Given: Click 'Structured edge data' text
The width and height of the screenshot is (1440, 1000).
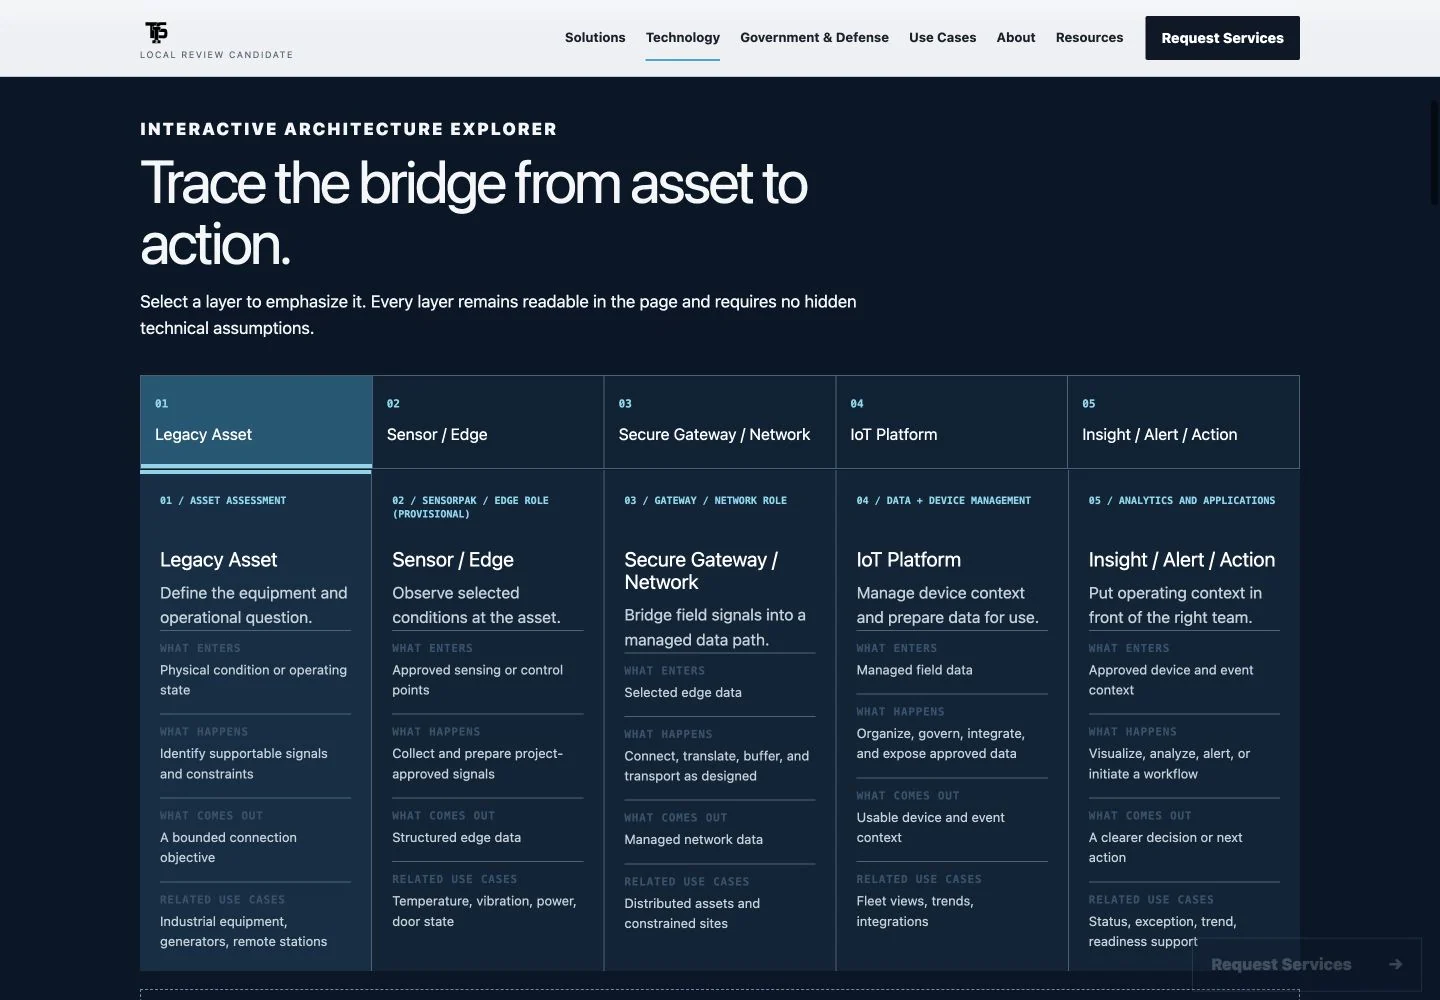Looking at the screenshot, I should [456, 837].
